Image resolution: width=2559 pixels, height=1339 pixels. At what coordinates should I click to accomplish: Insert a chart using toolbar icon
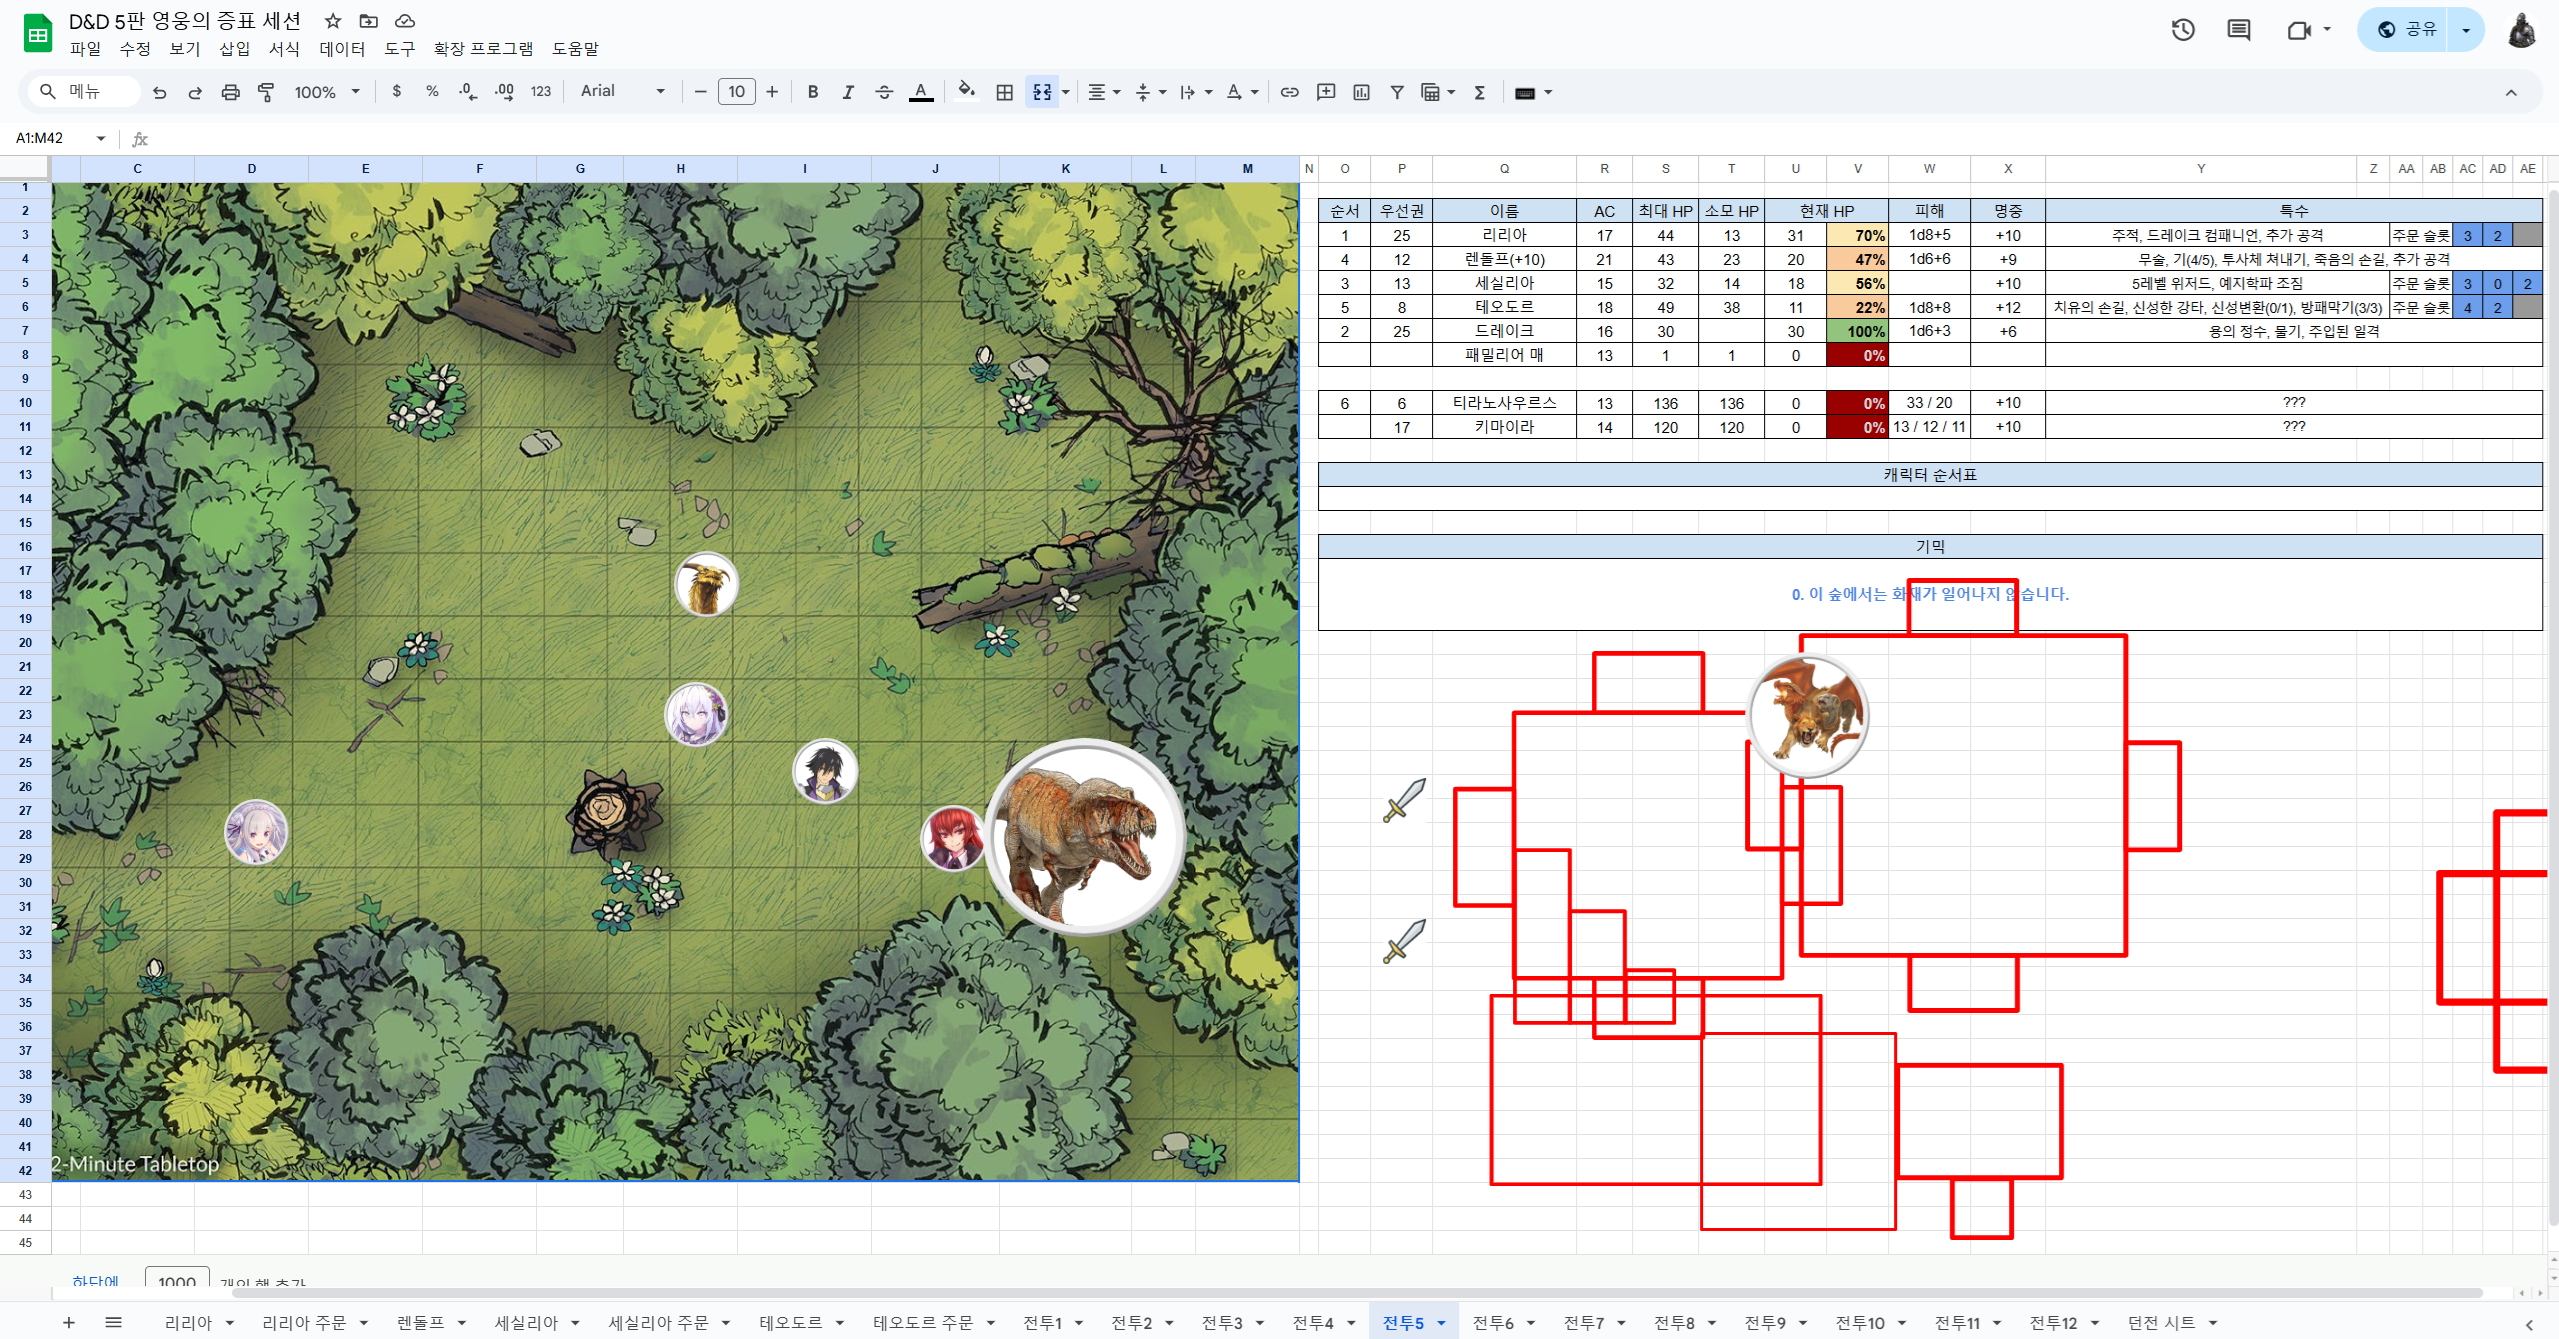(1361, 92)
